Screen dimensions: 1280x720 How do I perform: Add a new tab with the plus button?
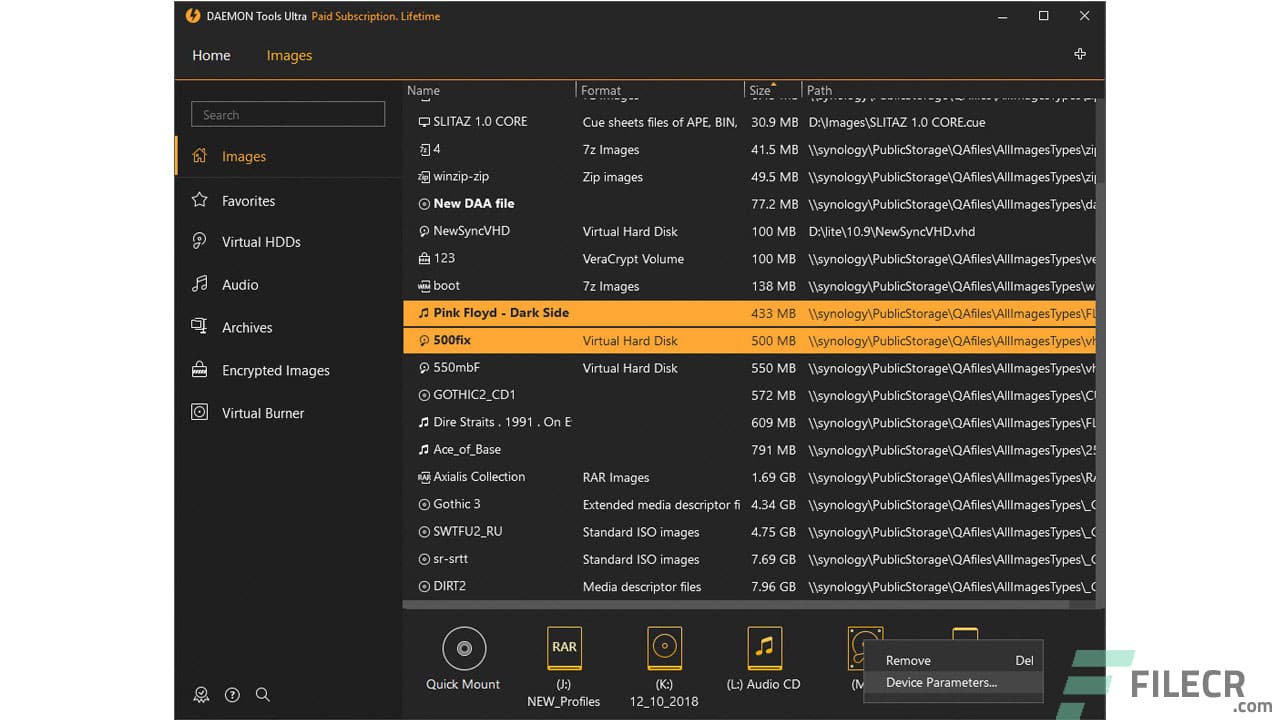point(1080,53)
